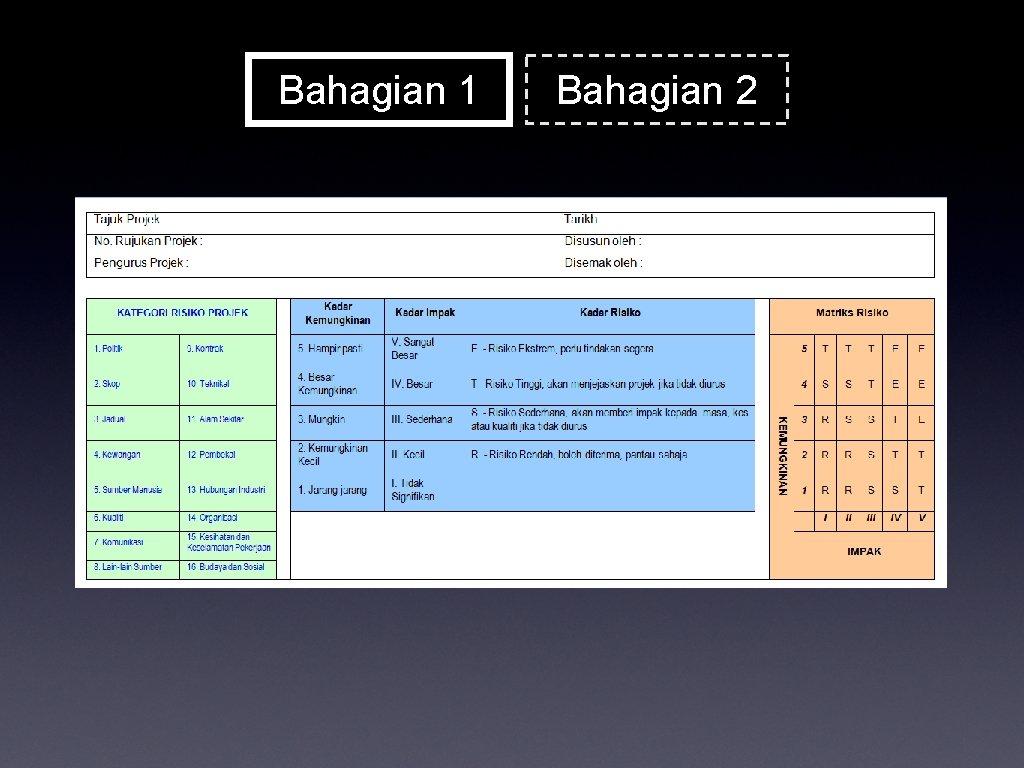Click category 10. Teknikal
The width and height of the screenshot is (1024, 768).
pyautogui.click(x=208, y=384)
